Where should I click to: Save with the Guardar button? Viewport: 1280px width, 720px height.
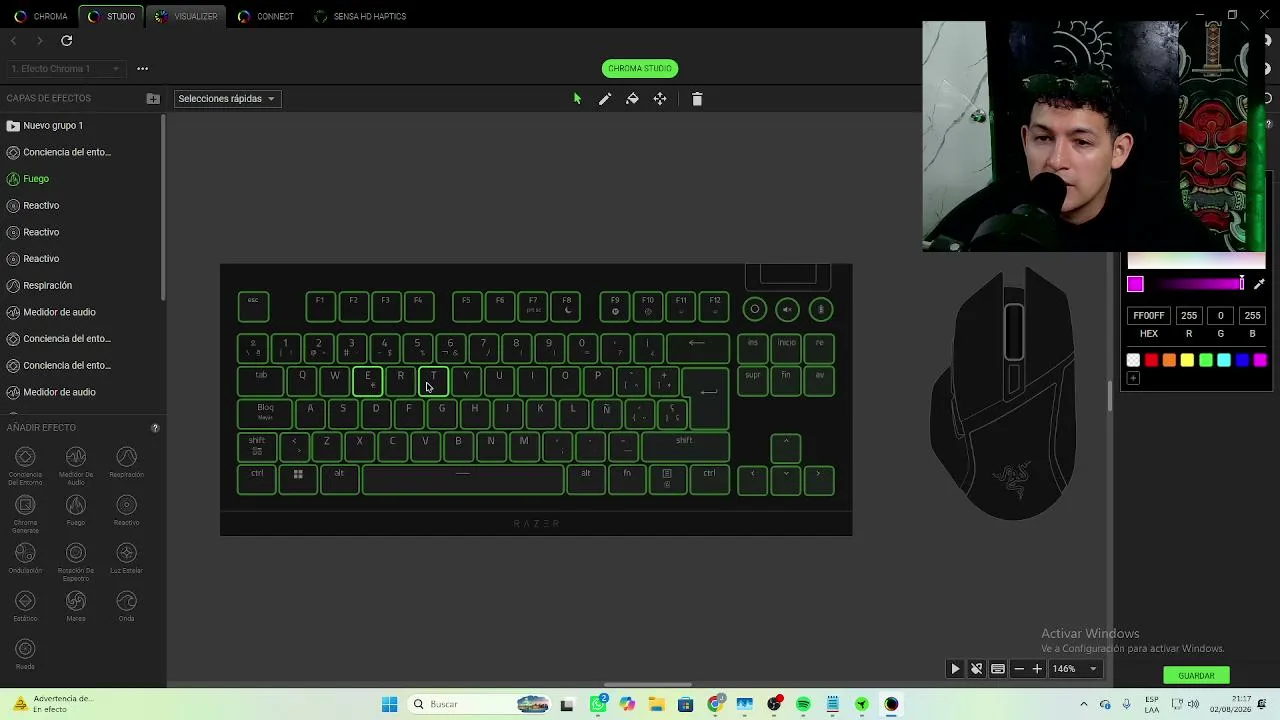[x=1196, y=675]
